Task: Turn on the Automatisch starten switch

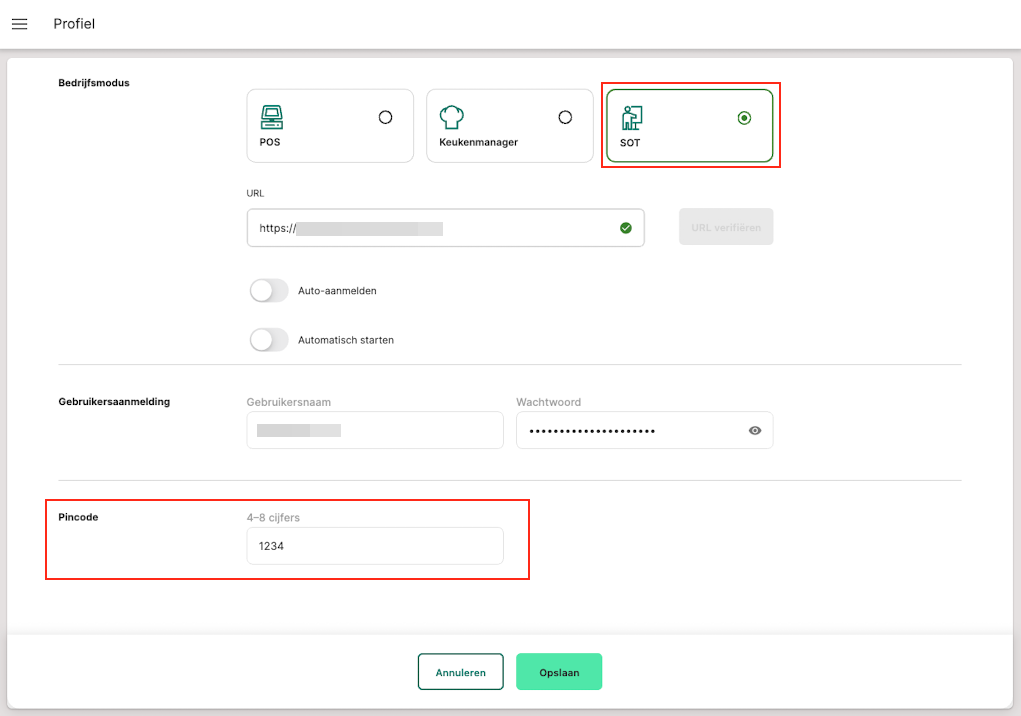Action: click(x=269, y=340)
